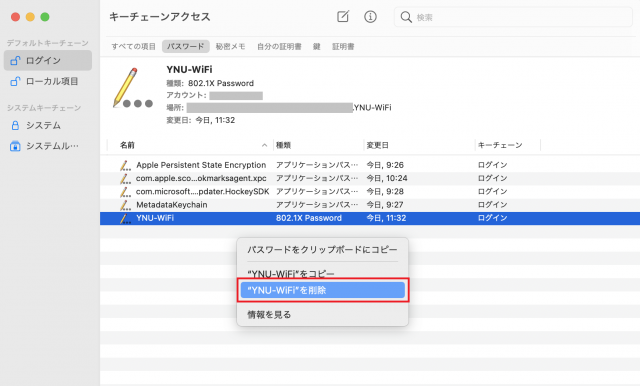Image resolution: width=640 pixels, height=386 pixels.
Task: Focus the 検索 search field
Action: click(x=513, y=17)
